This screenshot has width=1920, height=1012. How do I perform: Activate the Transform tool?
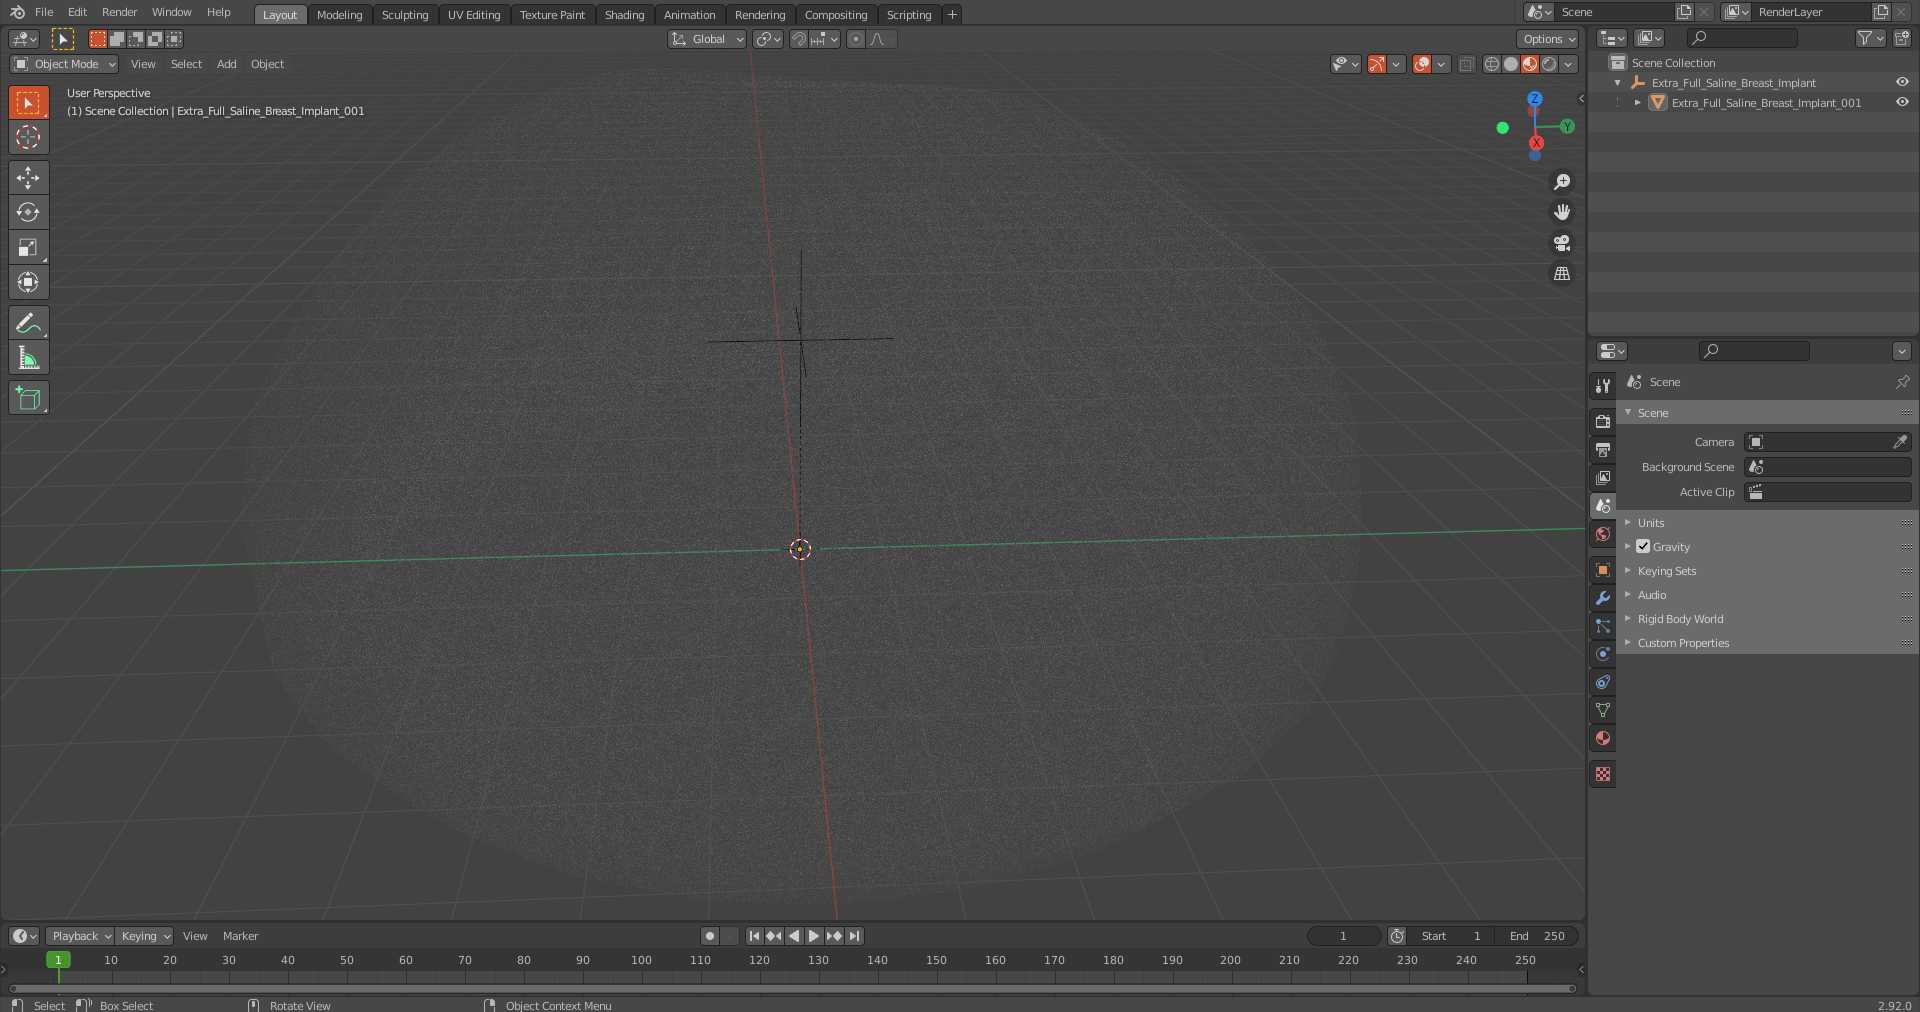coord(28,282)
